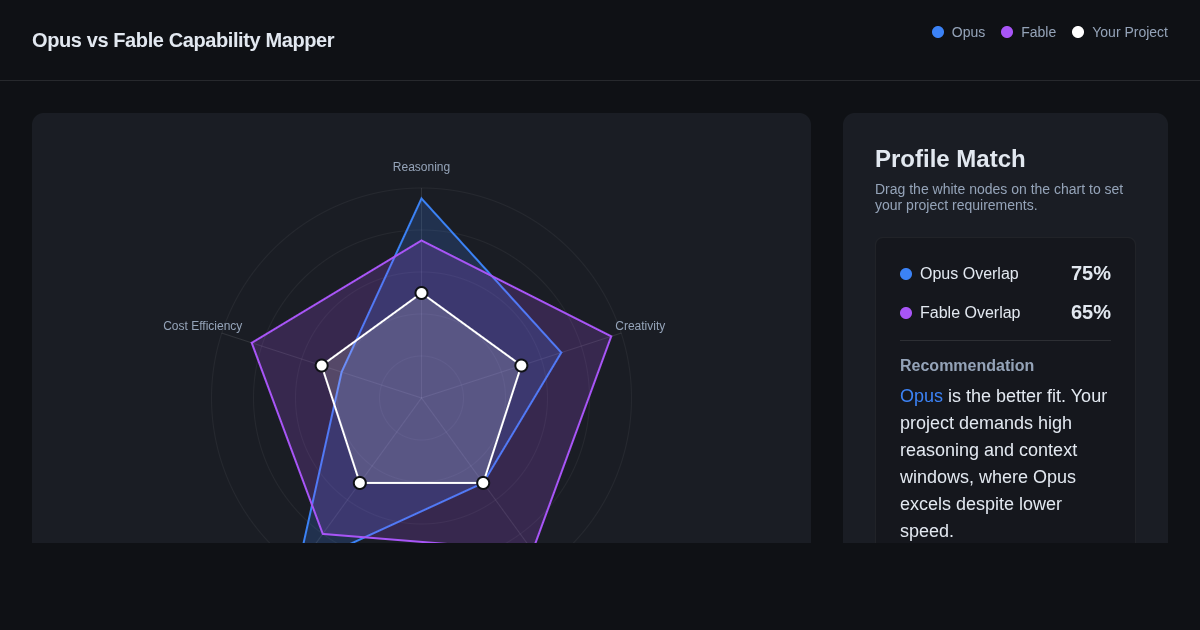1200x630 pixels.
Task: Click the 65% Fable overlap value
Action: point(1091,312)
